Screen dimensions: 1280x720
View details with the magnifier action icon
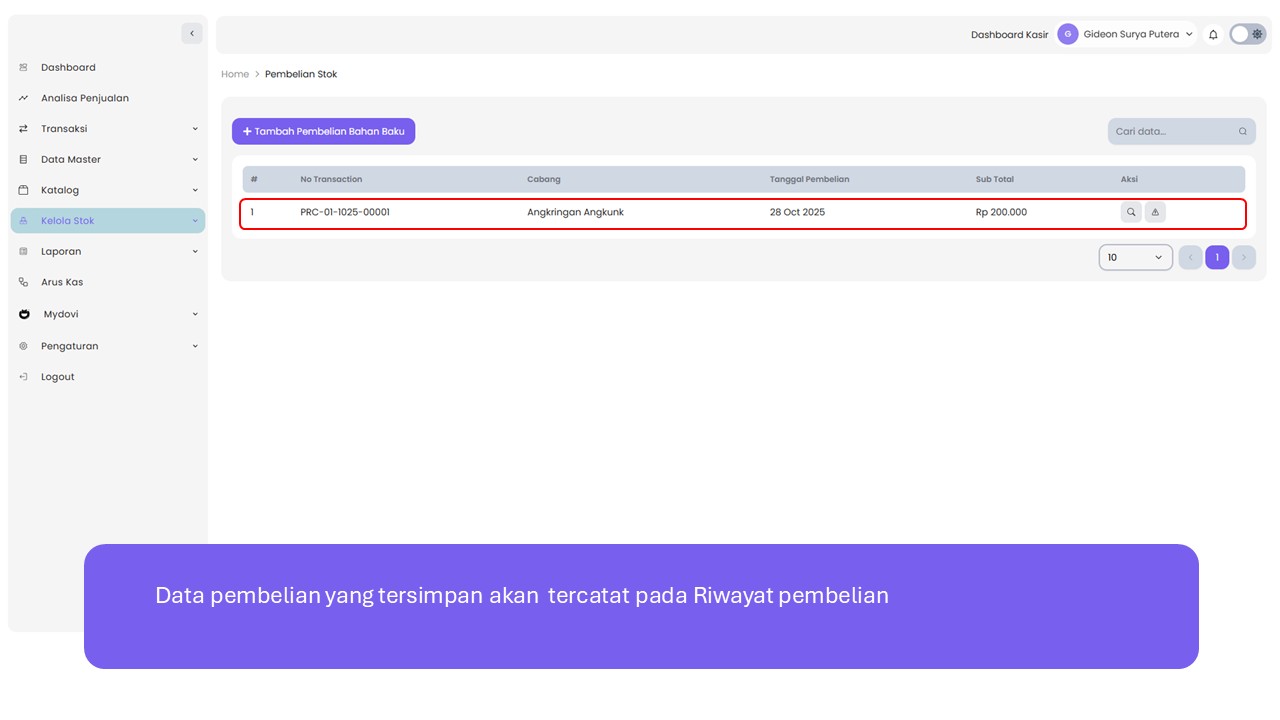coord(1131,212)
